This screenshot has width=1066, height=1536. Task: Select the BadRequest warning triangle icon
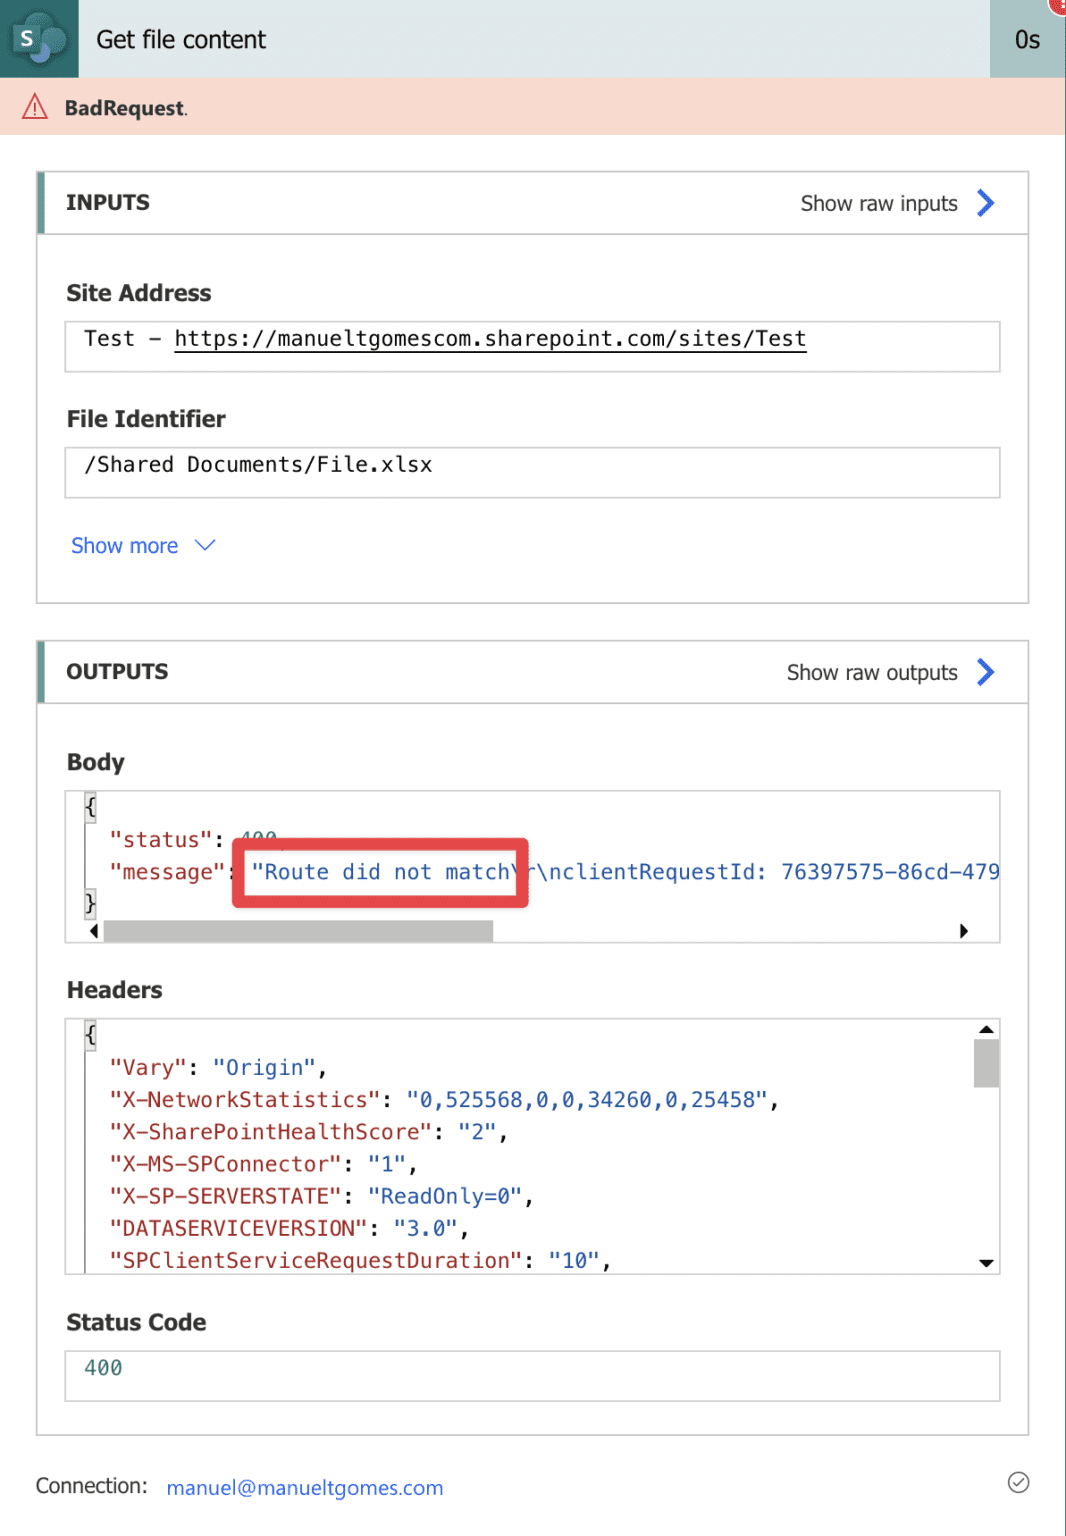34,107
